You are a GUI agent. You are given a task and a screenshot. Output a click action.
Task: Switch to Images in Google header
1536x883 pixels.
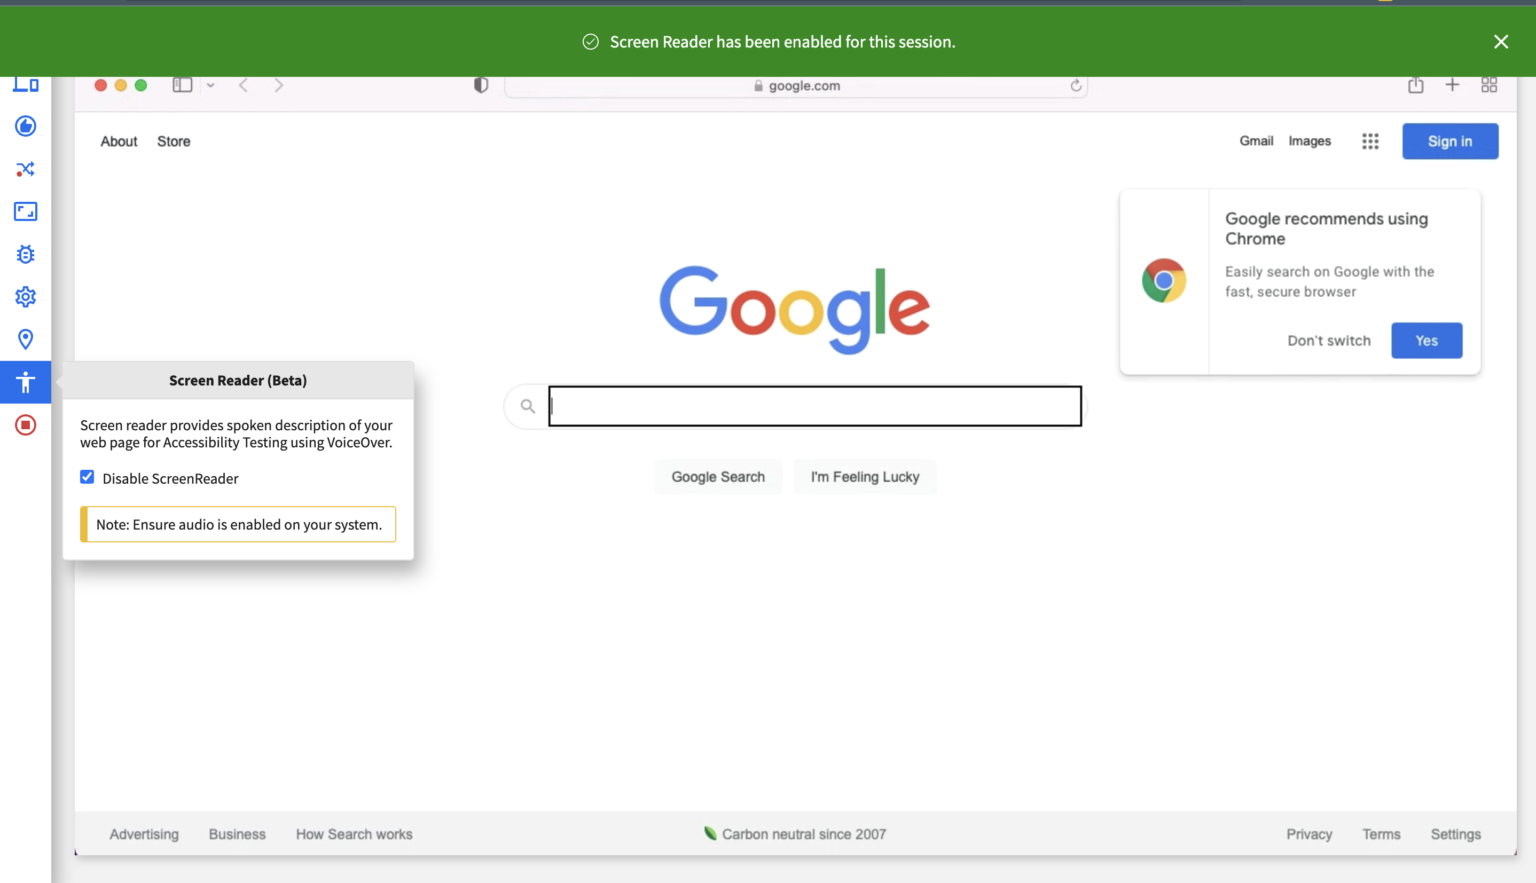tap(1309, 141)
